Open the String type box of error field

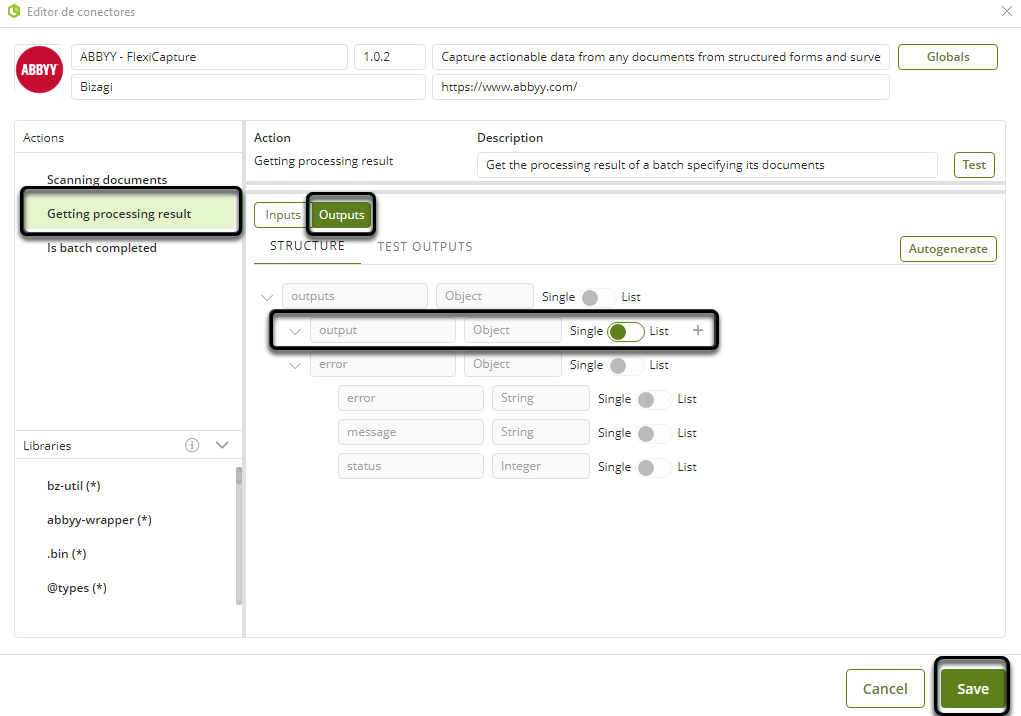tap(540, 398)
